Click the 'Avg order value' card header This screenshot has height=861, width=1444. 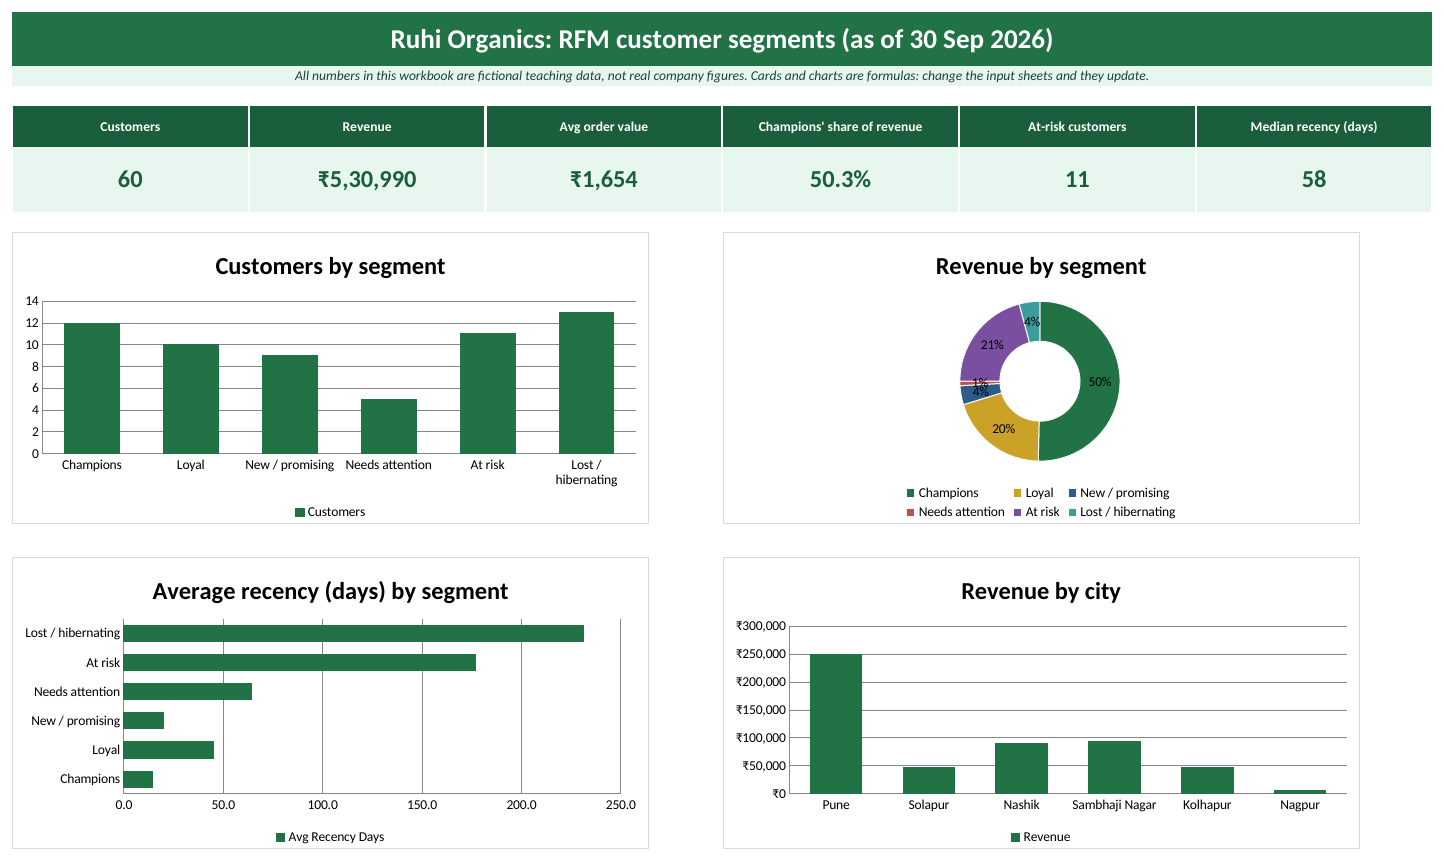pos(604,127)
